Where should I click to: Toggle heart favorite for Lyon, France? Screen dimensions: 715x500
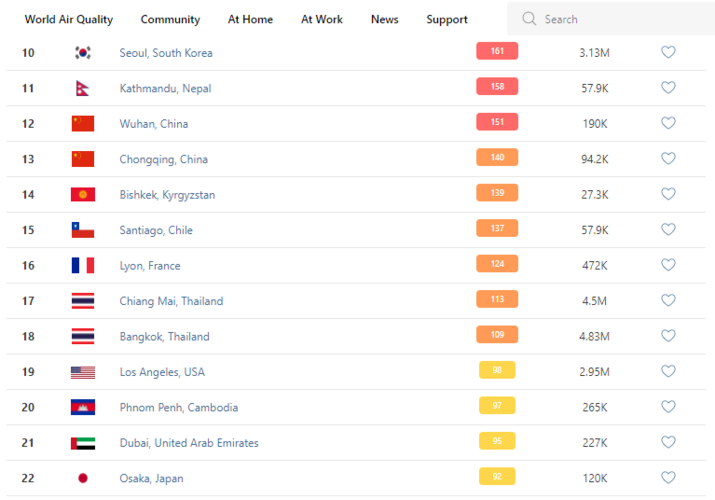[x=668, y=265]
